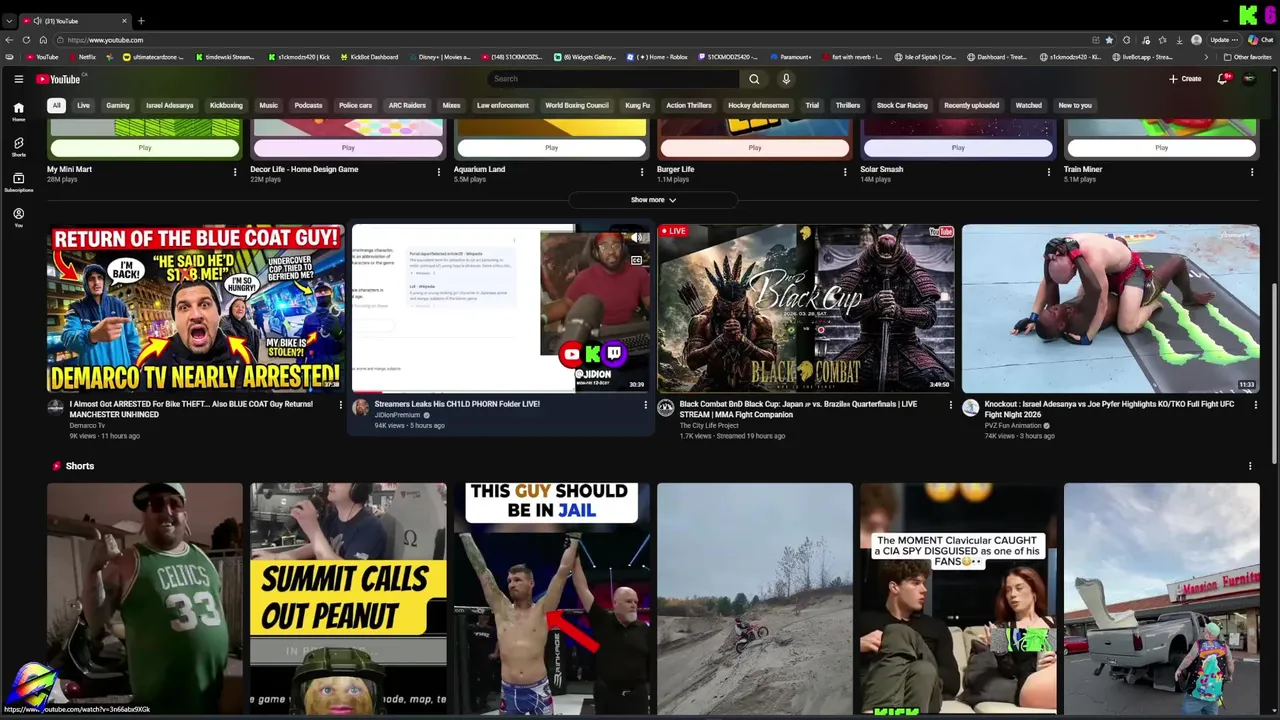Play the My Mini Mart game

coord(145,147)
